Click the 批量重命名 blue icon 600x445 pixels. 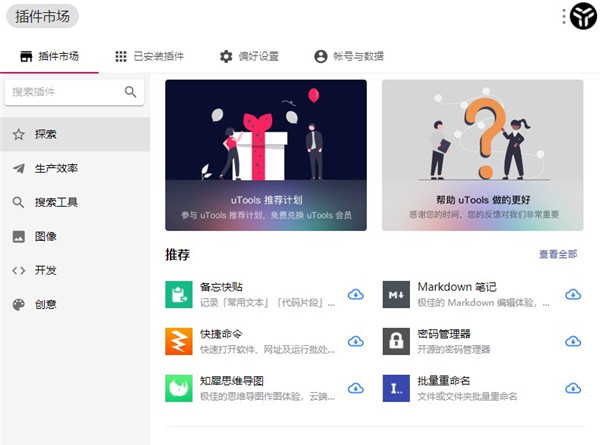click(x=396, y=388)
